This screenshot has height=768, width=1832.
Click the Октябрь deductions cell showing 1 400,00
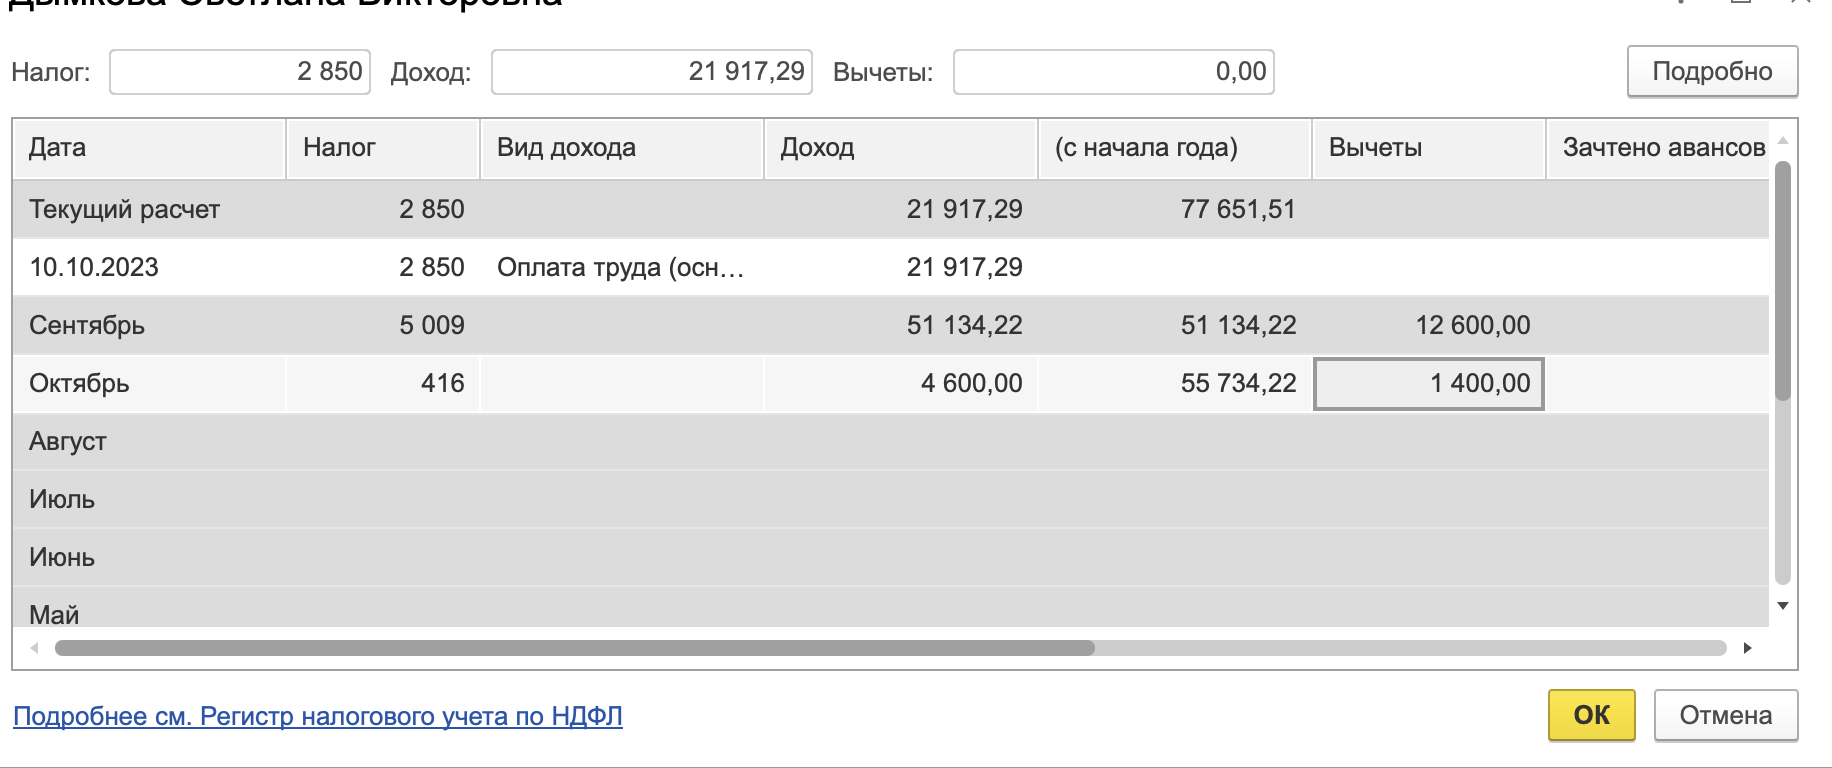pos(1429,383)
